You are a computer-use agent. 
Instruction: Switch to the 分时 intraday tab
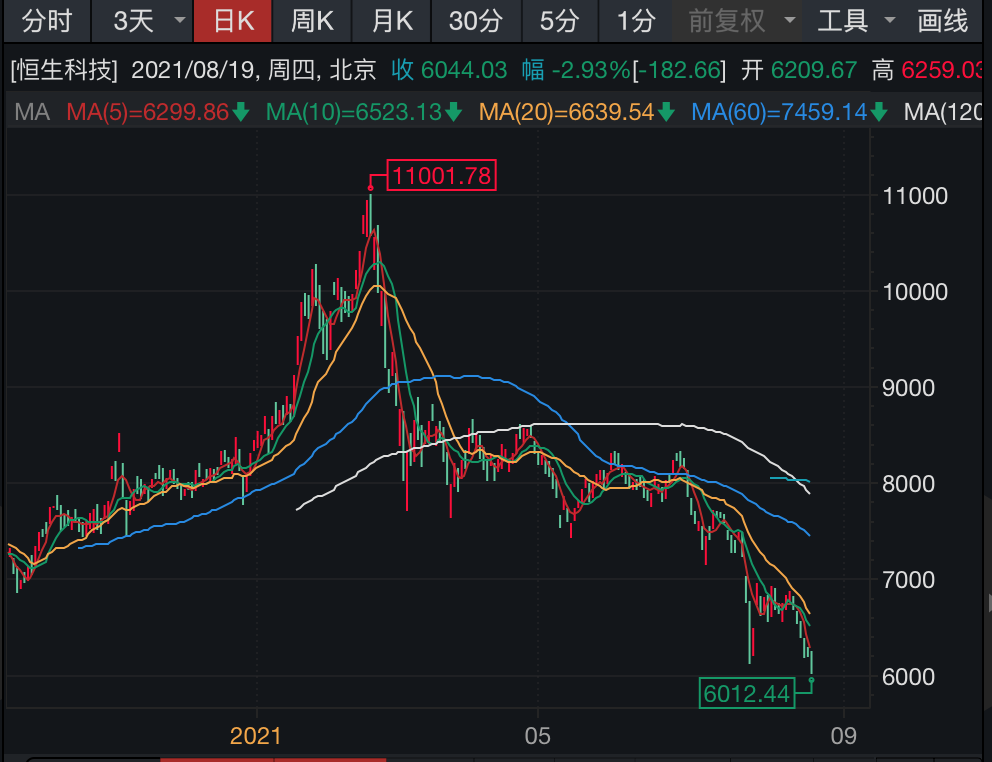46,21
